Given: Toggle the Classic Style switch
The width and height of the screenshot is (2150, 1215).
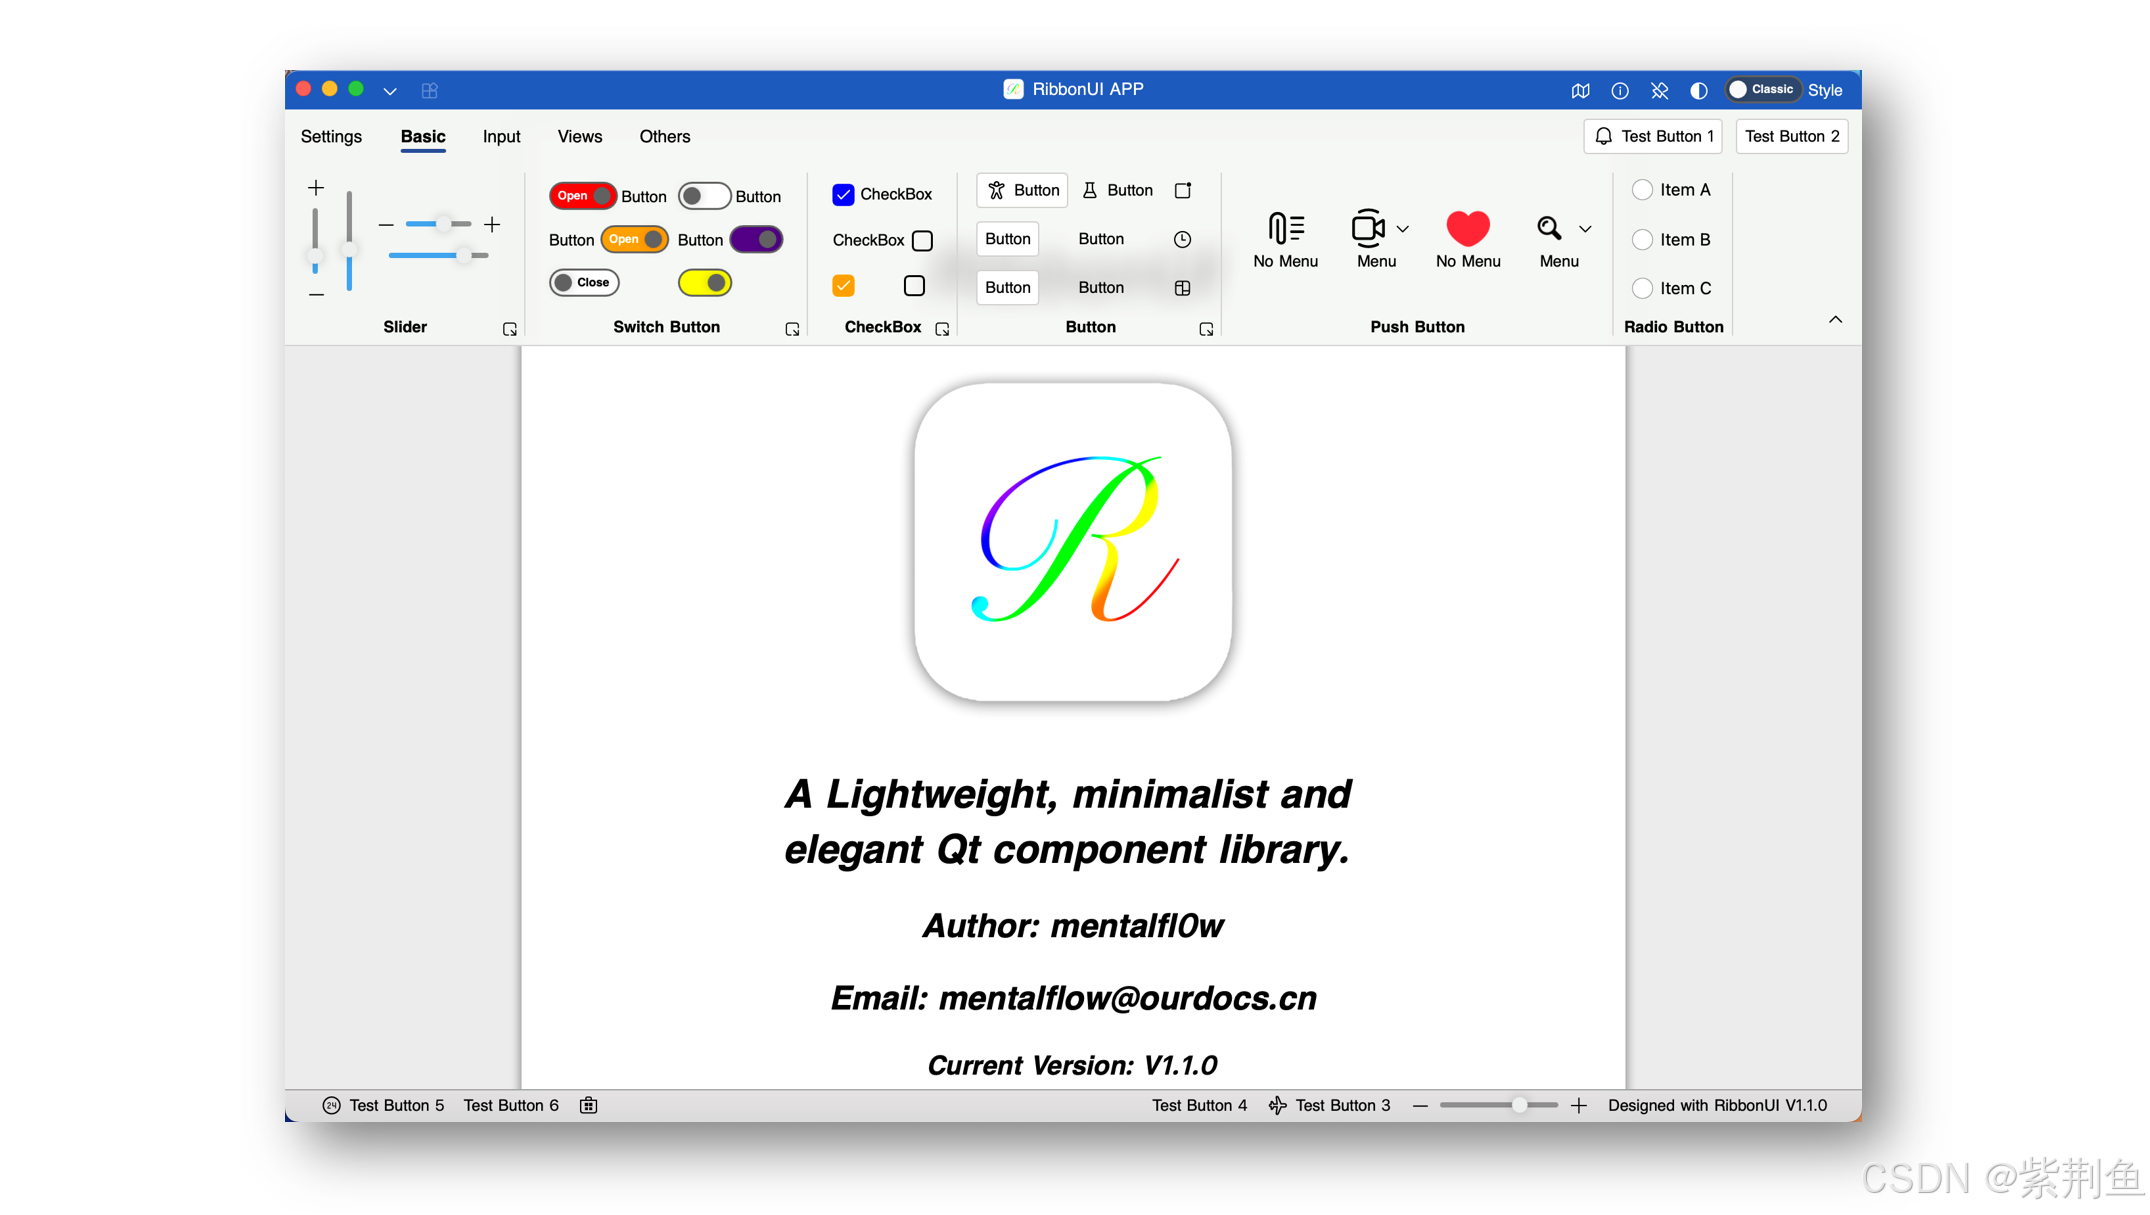Looking at the screenshot, I should [x=1763, y=90].
